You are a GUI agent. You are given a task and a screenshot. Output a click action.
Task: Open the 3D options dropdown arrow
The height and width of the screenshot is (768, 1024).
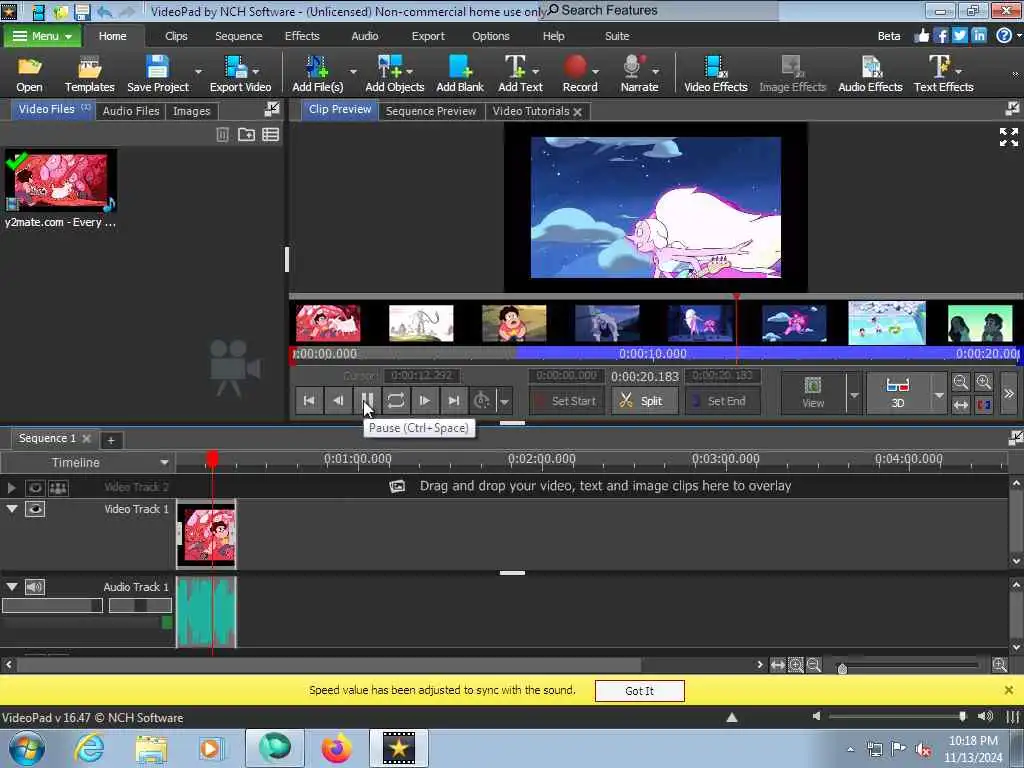[x=939, y=394]
